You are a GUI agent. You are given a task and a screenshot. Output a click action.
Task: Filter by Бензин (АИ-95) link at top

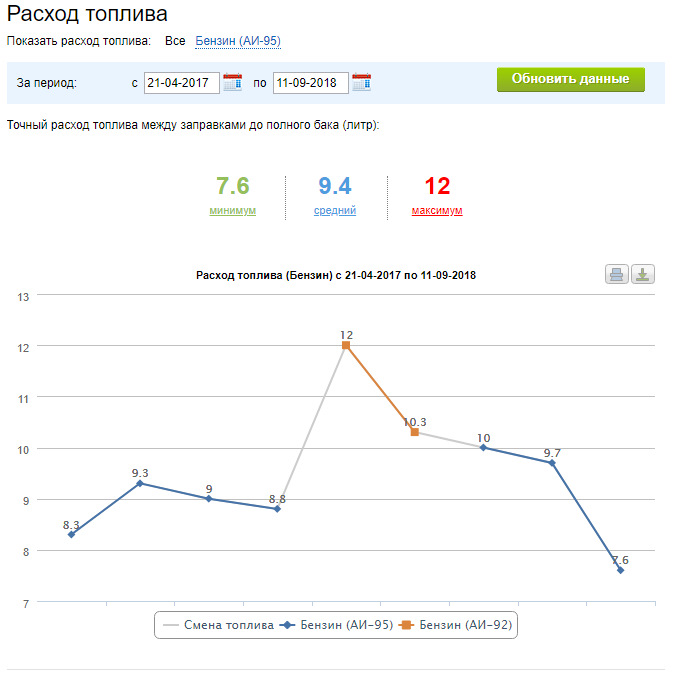point(238,41)
